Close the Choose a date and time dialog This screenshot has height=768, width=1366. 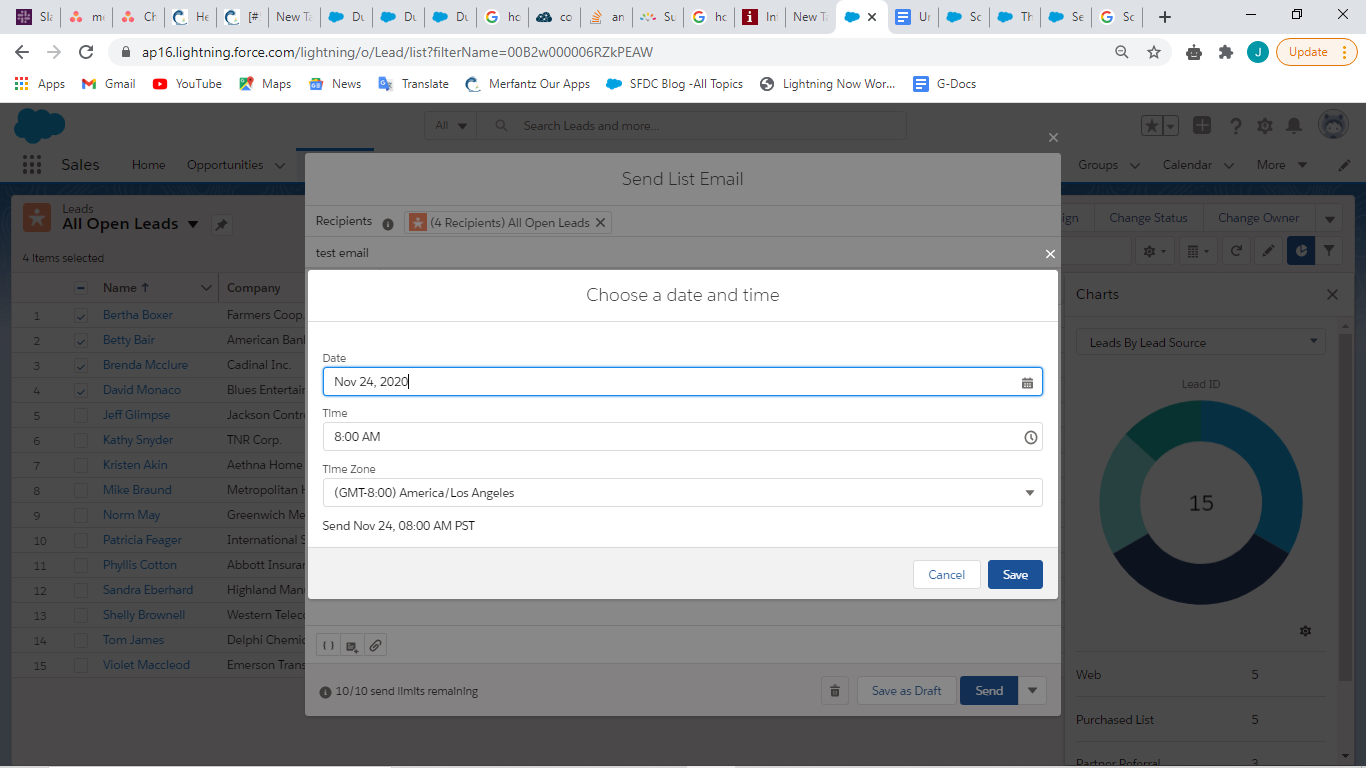click(x=1050, y=254)
